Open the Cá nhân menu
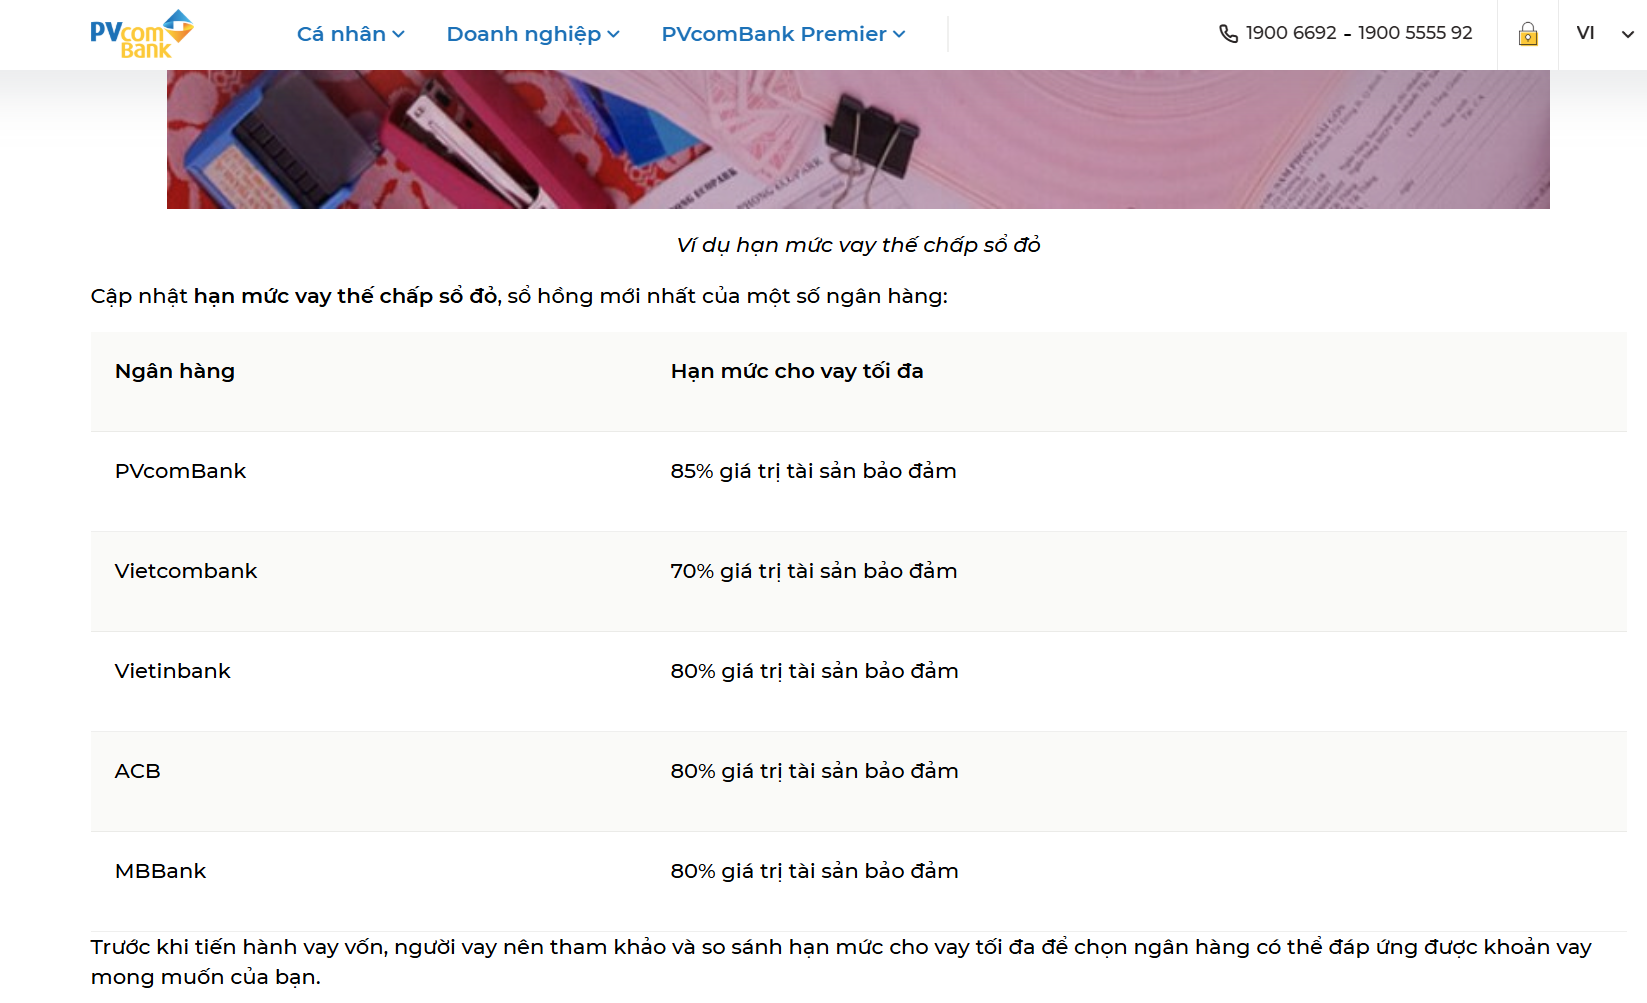 [341, 34]
